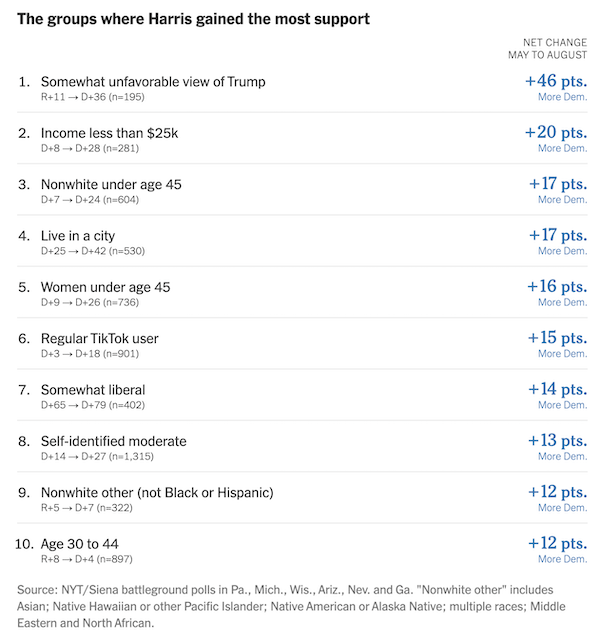Click the source note mentioning NYT/Siena polls
Viewport: 600px width, 641px height.
[x=291, y=606]
